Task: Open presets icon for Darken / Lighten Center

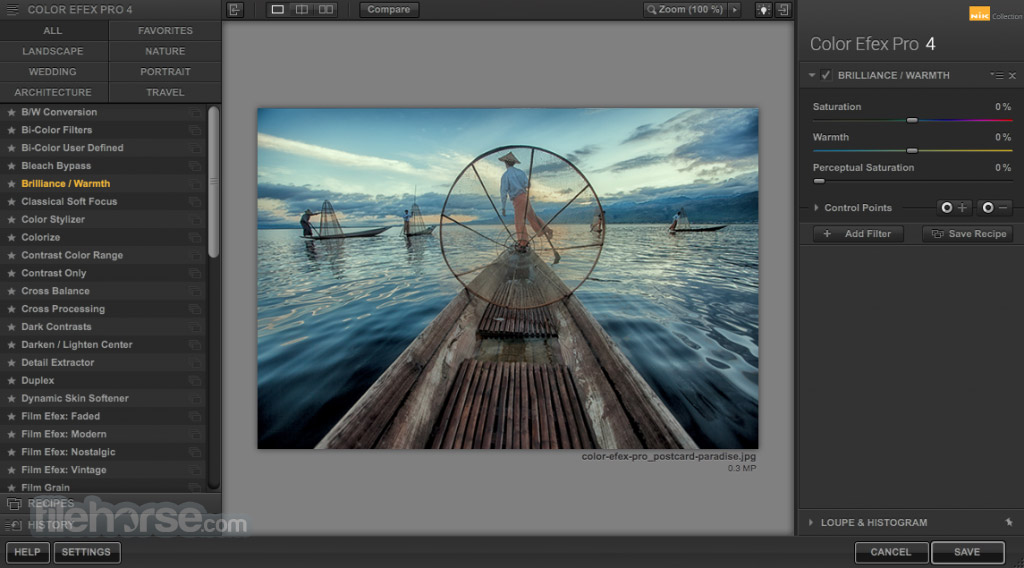Action: [195, 345]
